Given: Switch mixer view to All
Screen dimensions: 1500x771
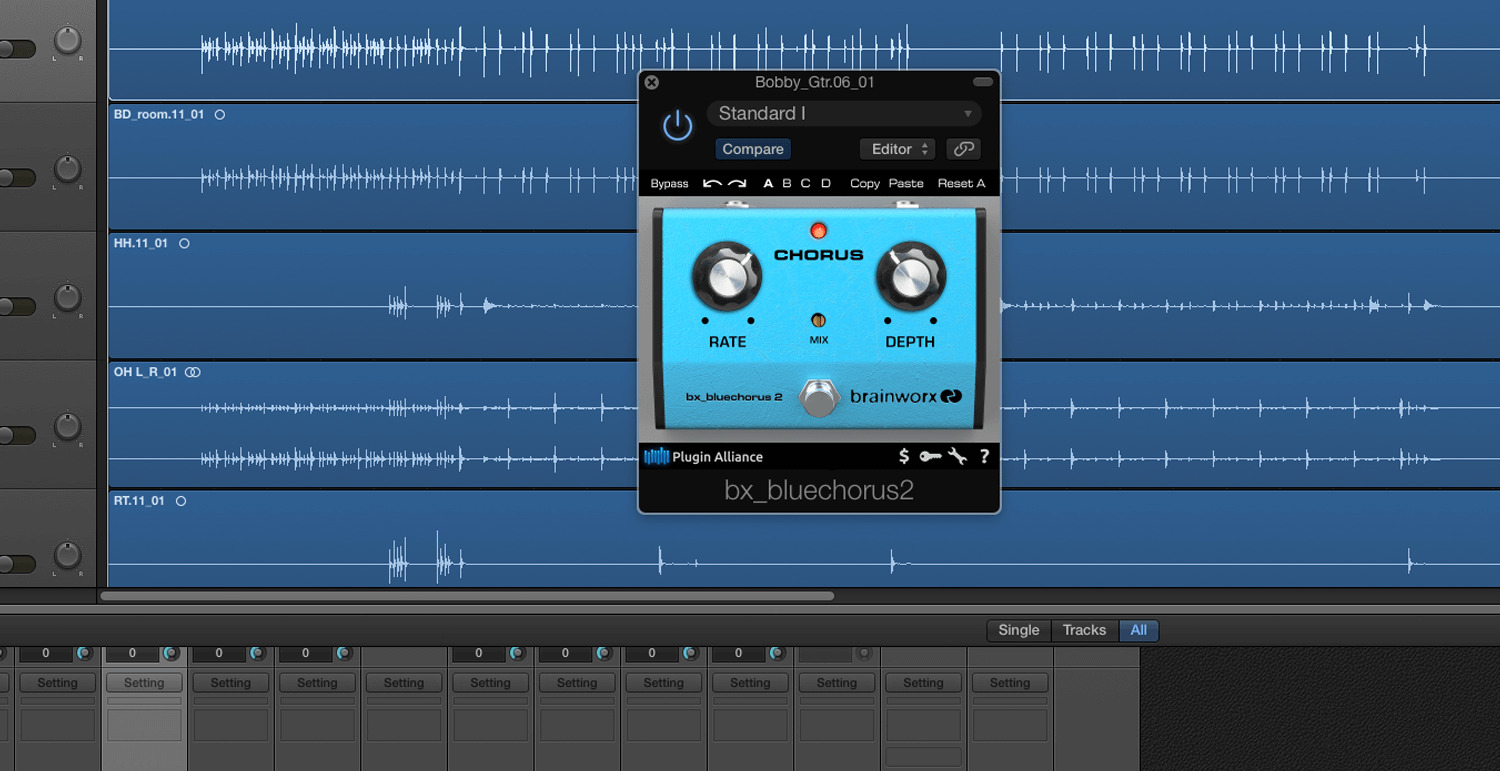Looking at the screenshot, I should coord(1138,630).
